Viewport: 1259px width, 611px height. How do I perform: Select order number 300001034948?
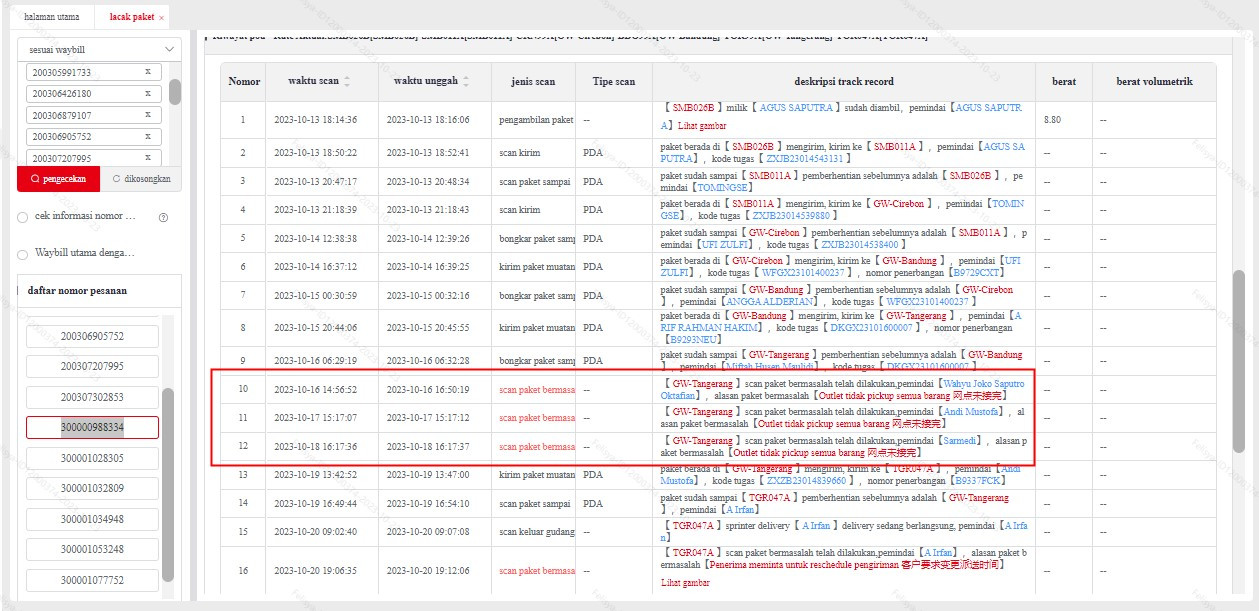(92, 519)
